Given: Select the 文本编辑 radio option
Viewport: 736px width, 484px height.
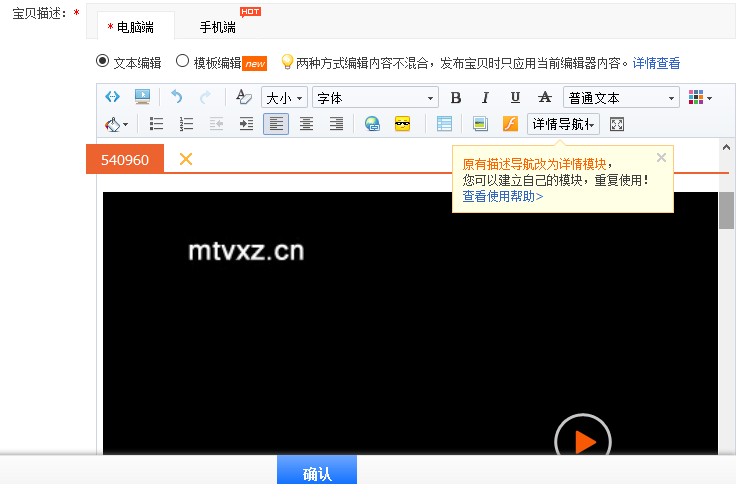Looking at the screenshot, I should click(102, 61).
